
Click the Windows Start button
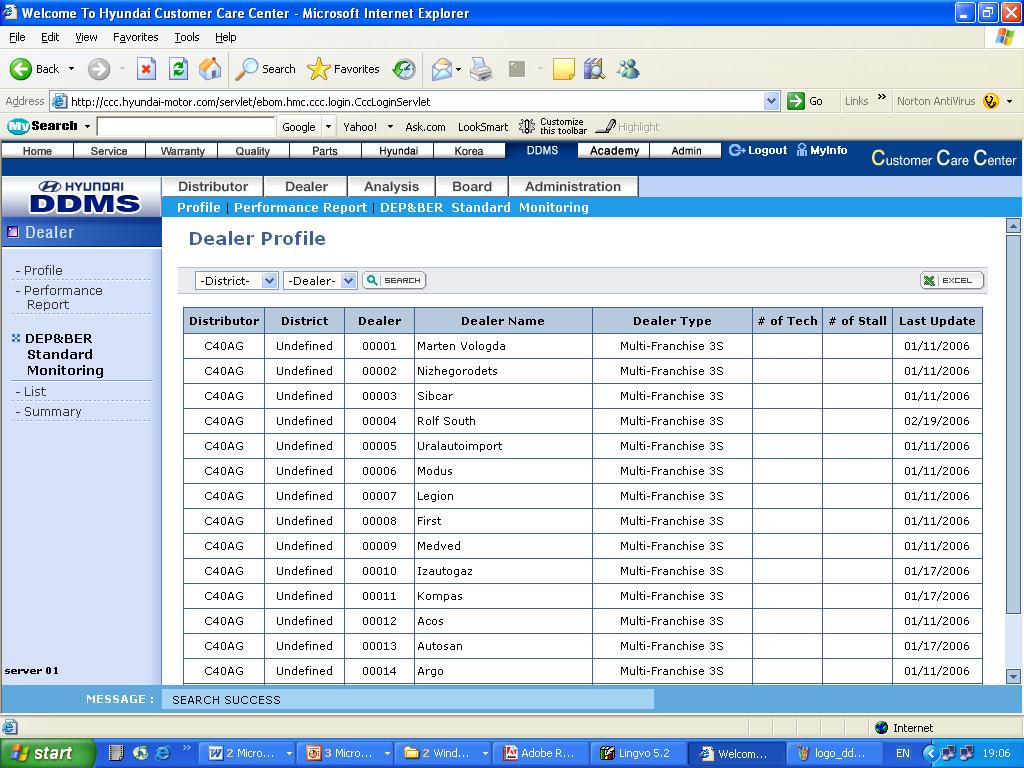[x=47, y=753]
